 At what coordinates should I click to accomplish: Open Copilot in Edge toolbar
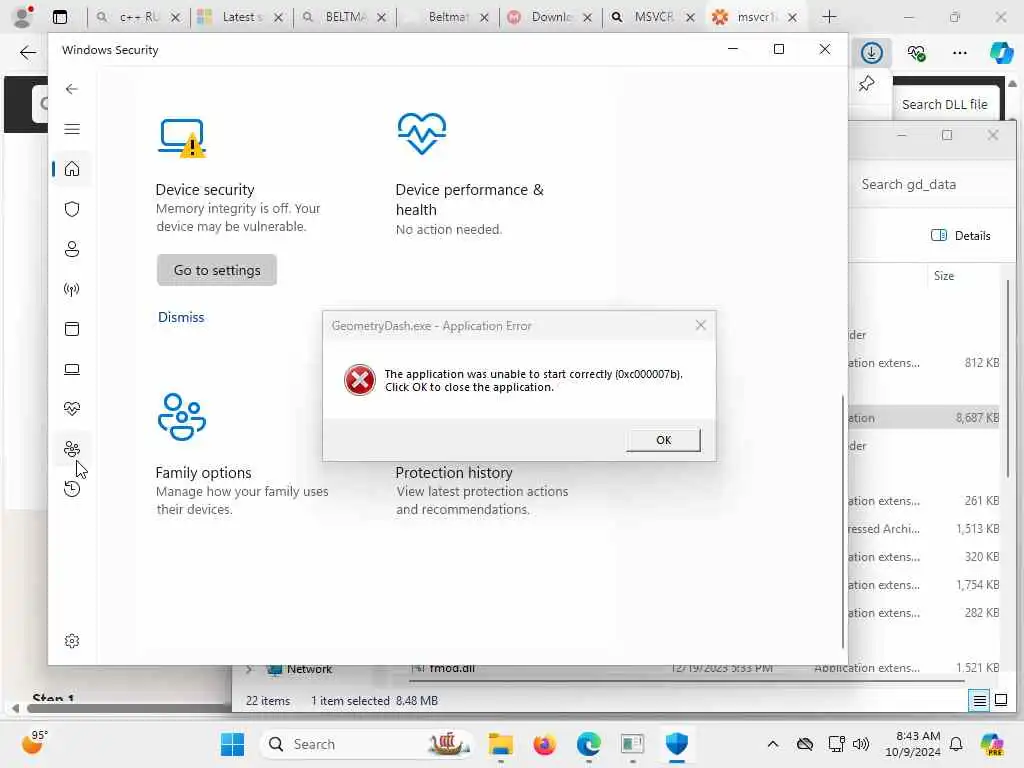[1001, 52]
